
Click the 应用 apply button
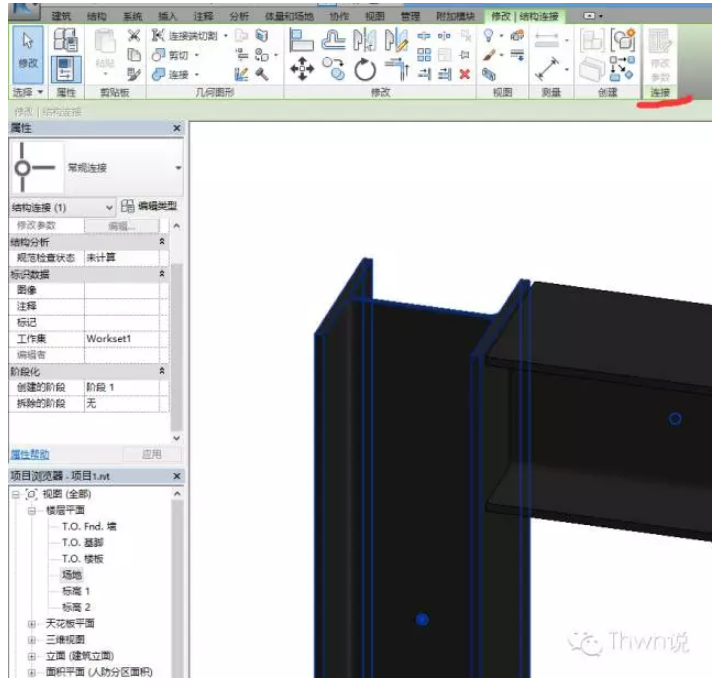coord(152,455)
